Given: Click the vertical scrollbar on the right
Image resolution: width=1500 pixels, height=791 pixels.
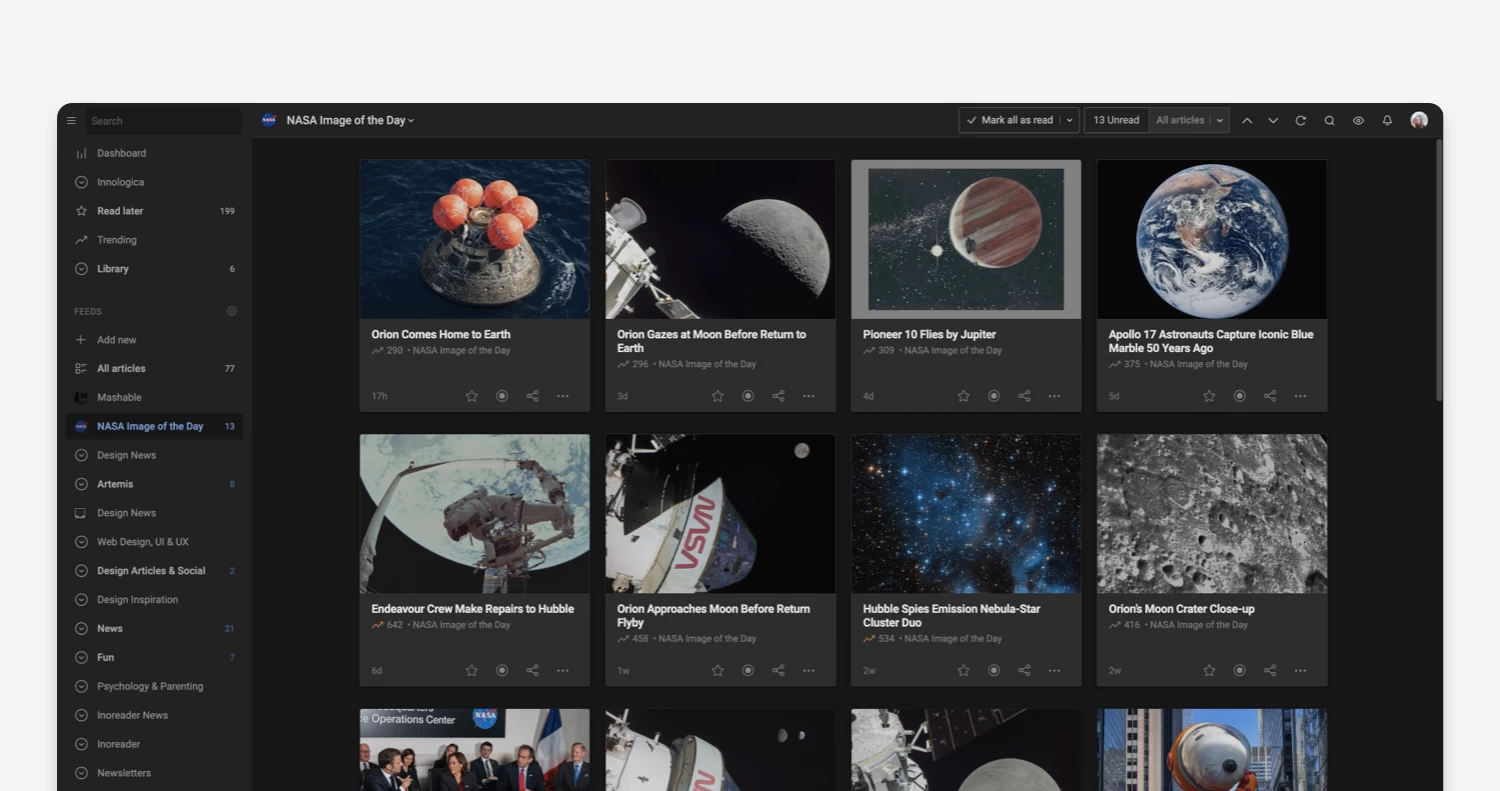Looking at the screenshot, I should (x=1439, y=270).
